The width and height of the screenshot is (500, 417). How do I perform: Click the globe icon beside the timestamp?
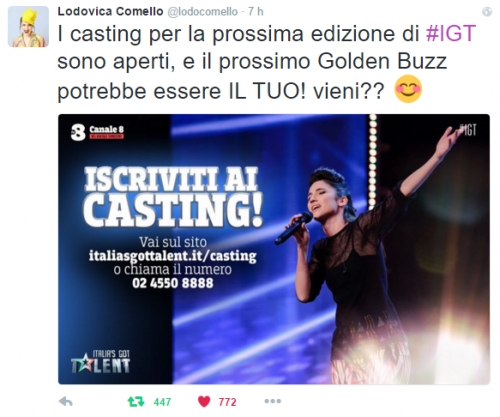point(487,12)
